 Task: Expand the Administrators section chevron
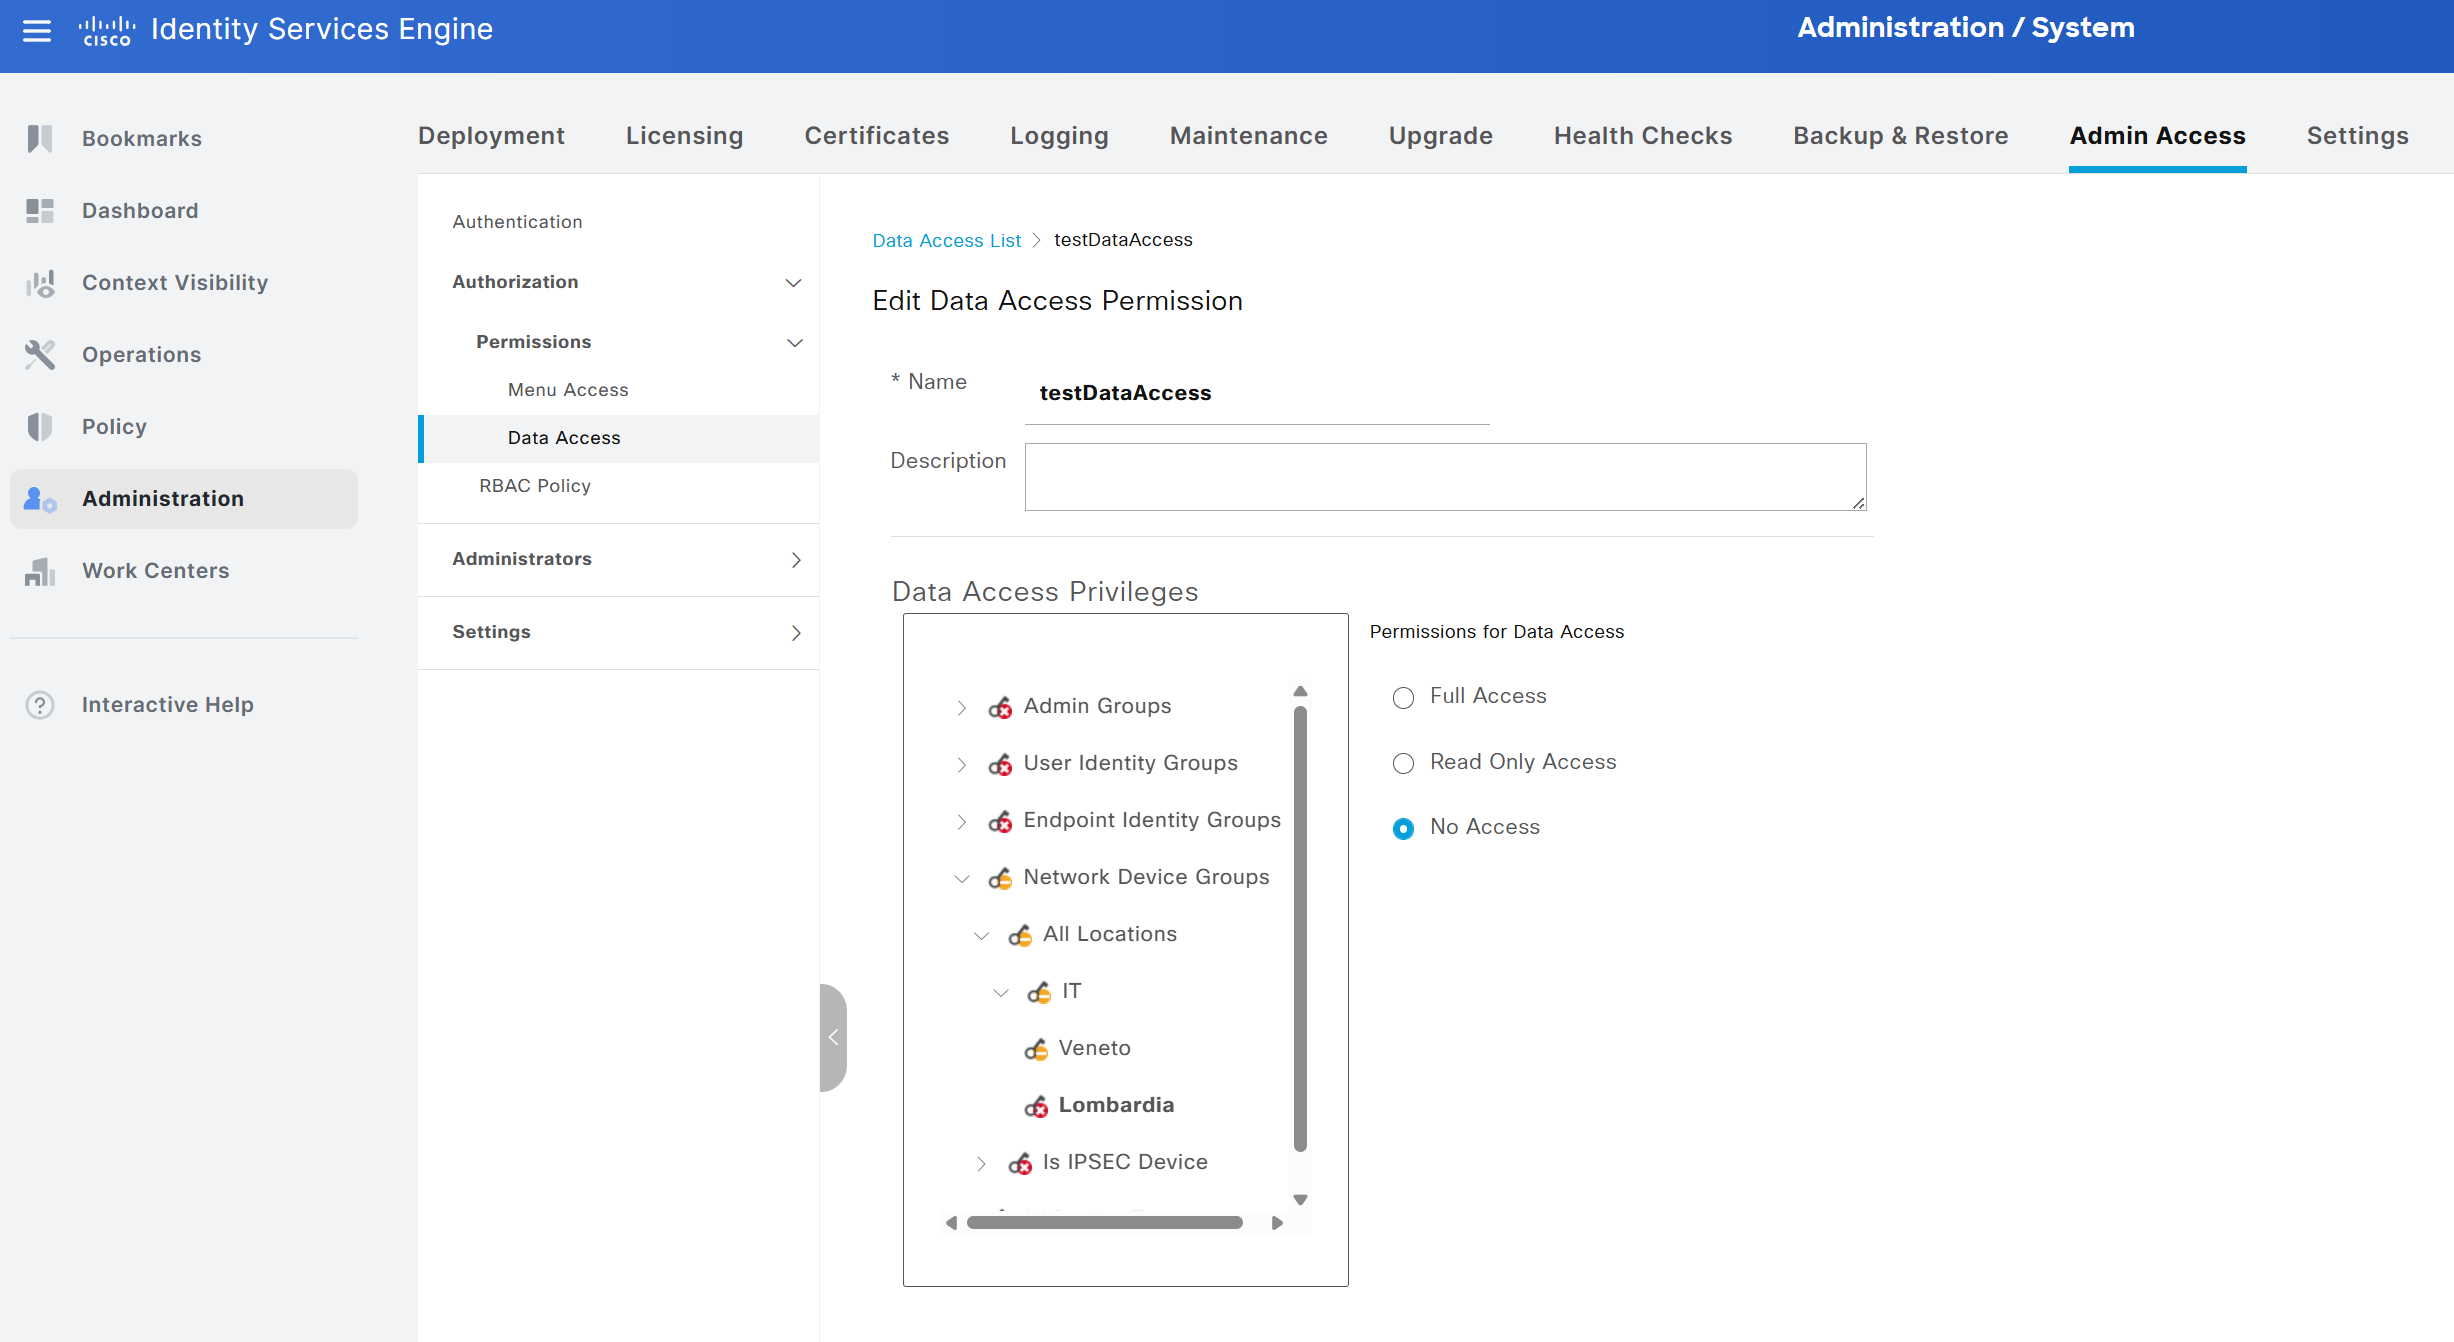coord(796,560)
